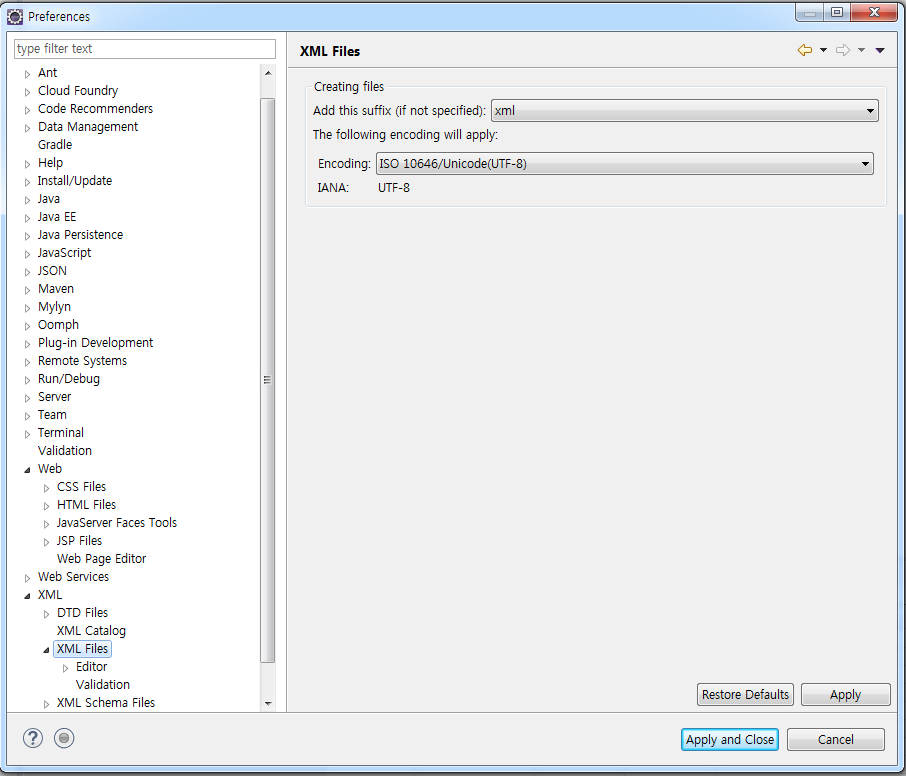Select Terminal in the tree
The width and height of the screenshot is (906, 776).
[x=61, y=432]
